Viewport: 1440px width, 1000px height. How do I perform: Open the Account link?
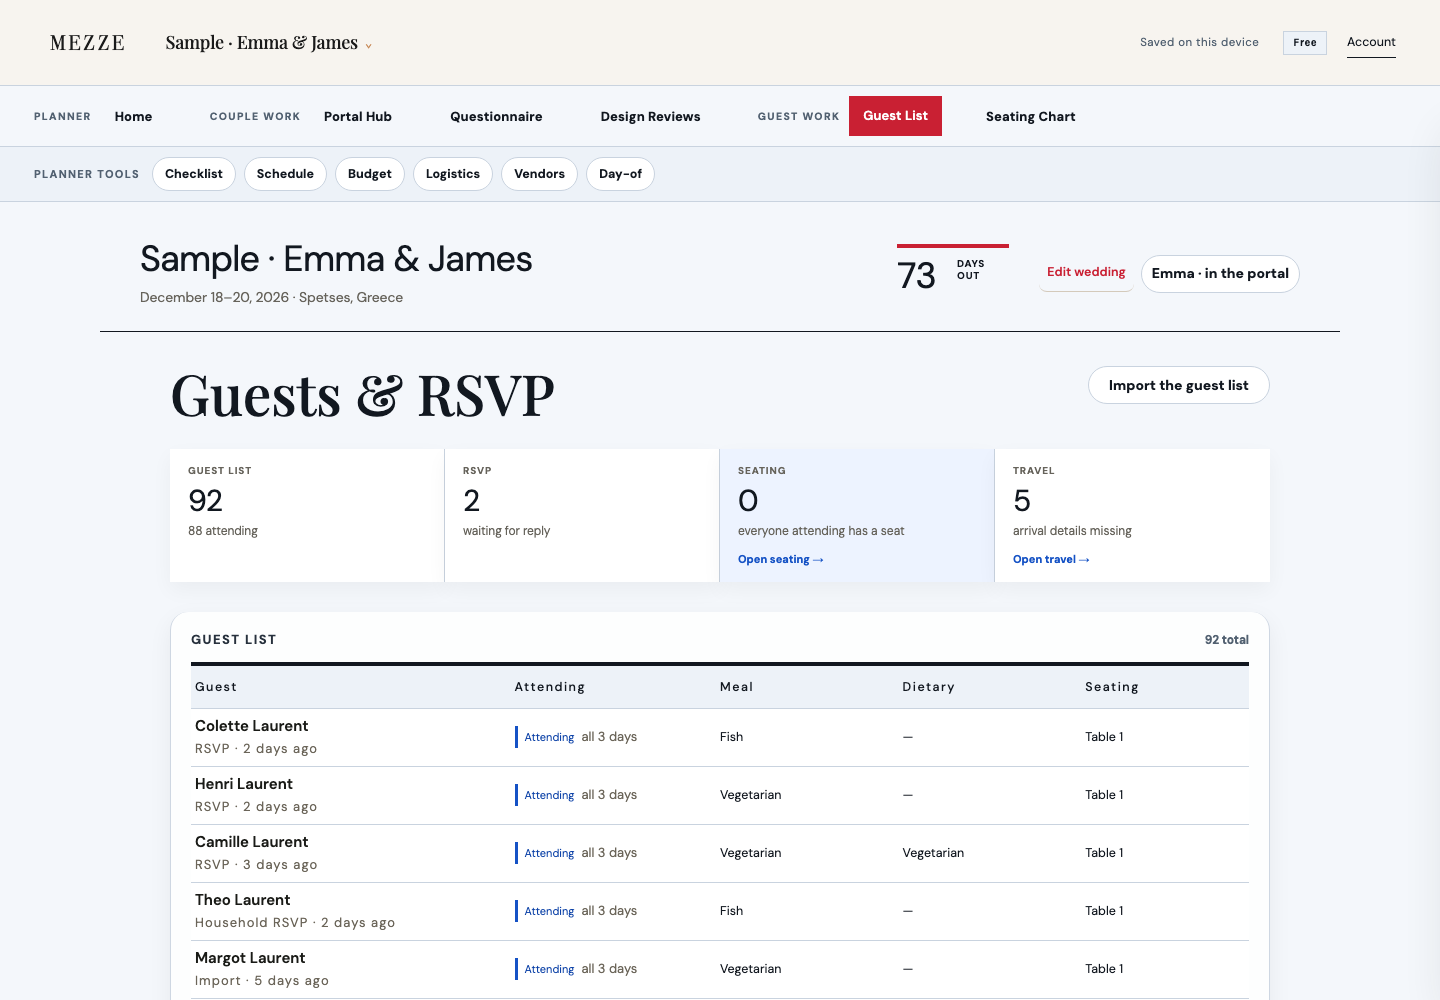1371,42
